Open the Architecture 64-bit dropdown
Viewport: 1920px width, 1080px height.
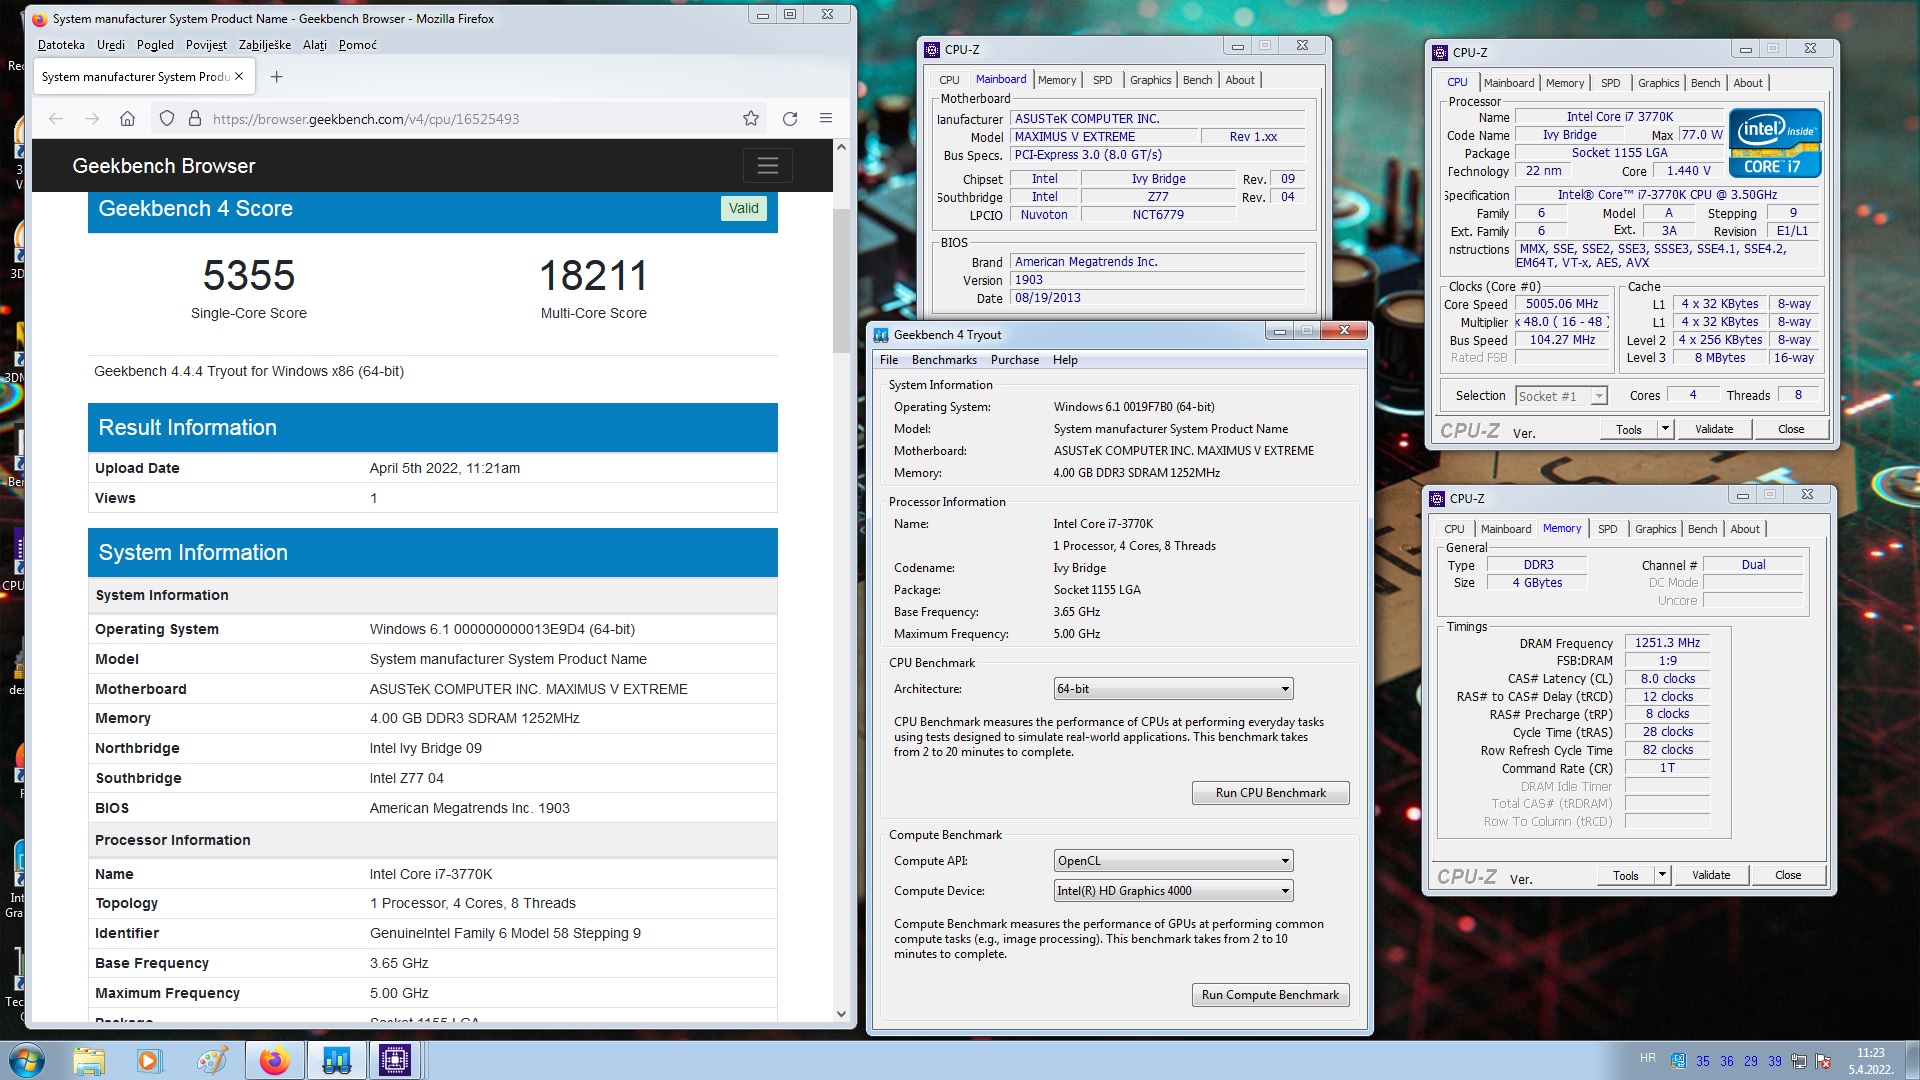click(1174, 689)
